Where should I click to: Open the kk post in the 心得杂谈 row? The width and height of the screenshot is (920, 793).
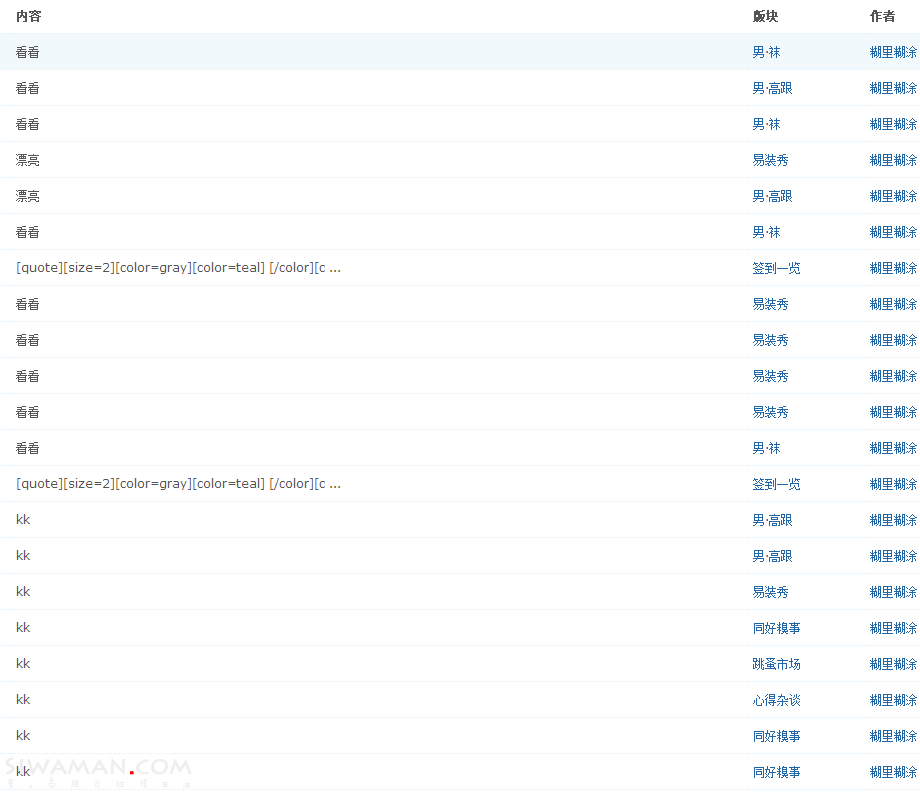23,700
